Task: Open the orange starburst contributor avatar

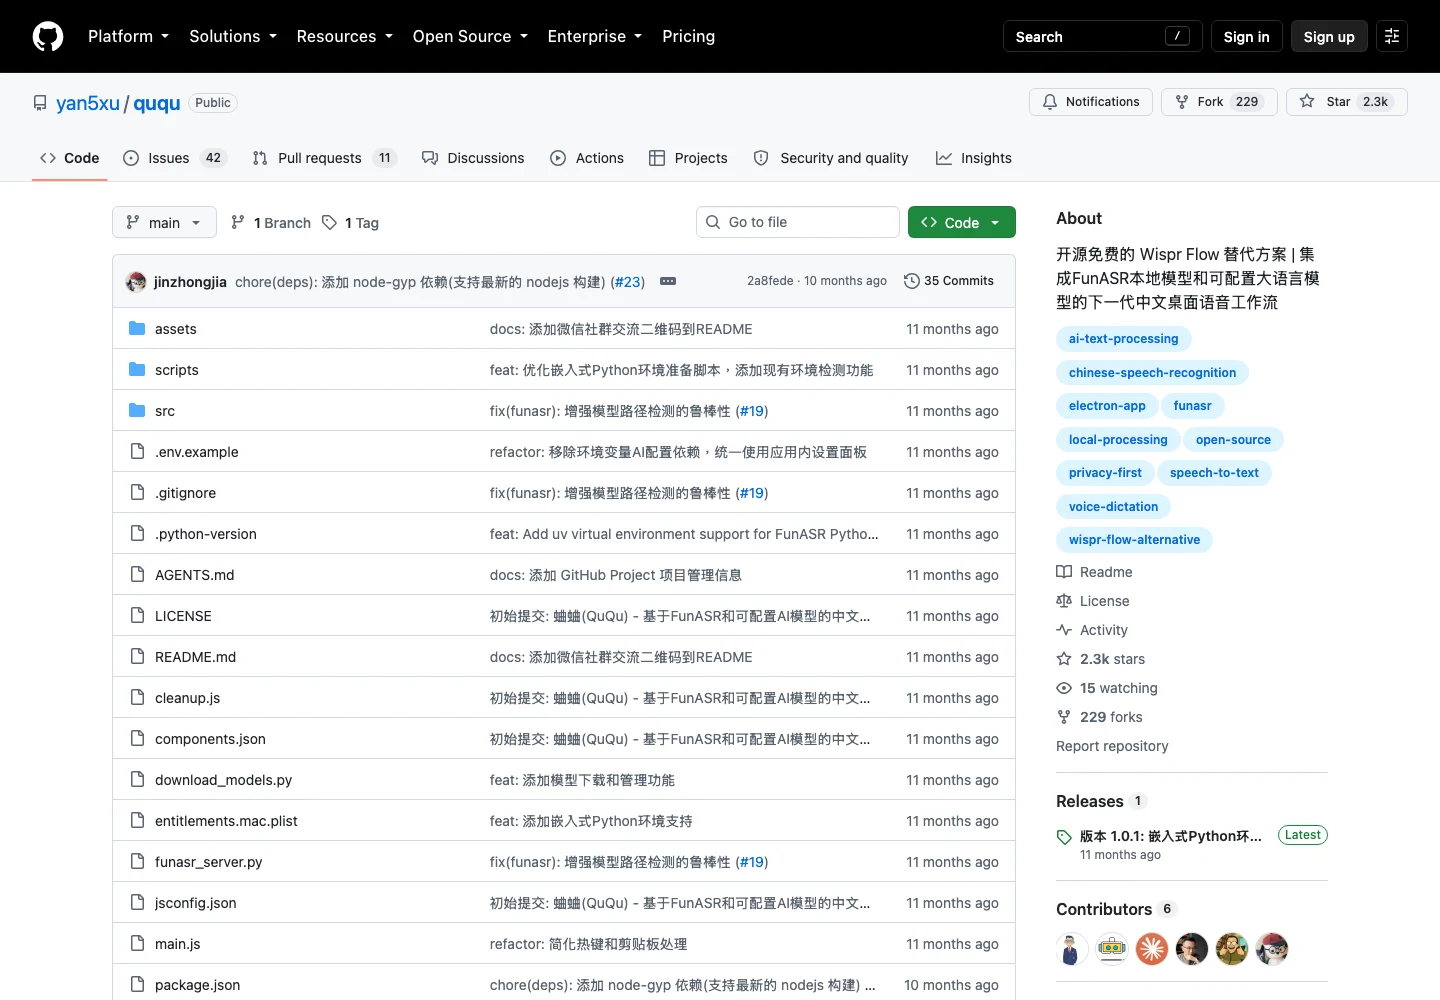Action: click(1152, 948)
